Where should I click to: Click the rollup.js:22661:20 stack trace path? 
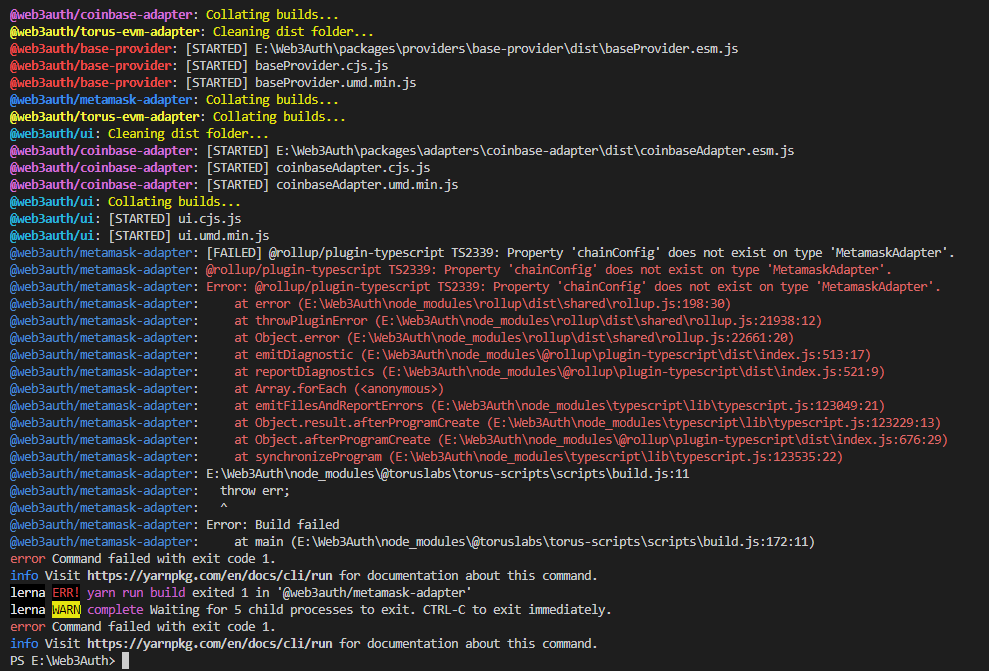click(x=570, y=338)
